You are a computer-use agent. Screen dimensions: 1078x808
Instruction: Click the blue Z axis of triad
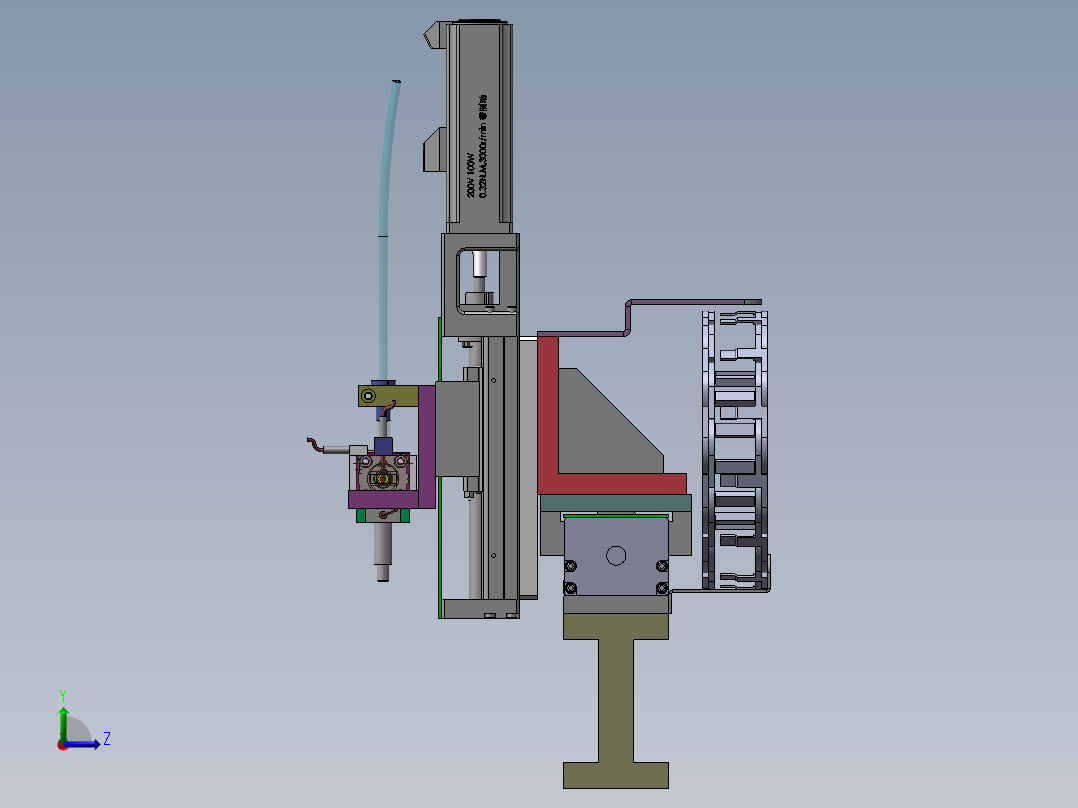click(x=83, y=744)
